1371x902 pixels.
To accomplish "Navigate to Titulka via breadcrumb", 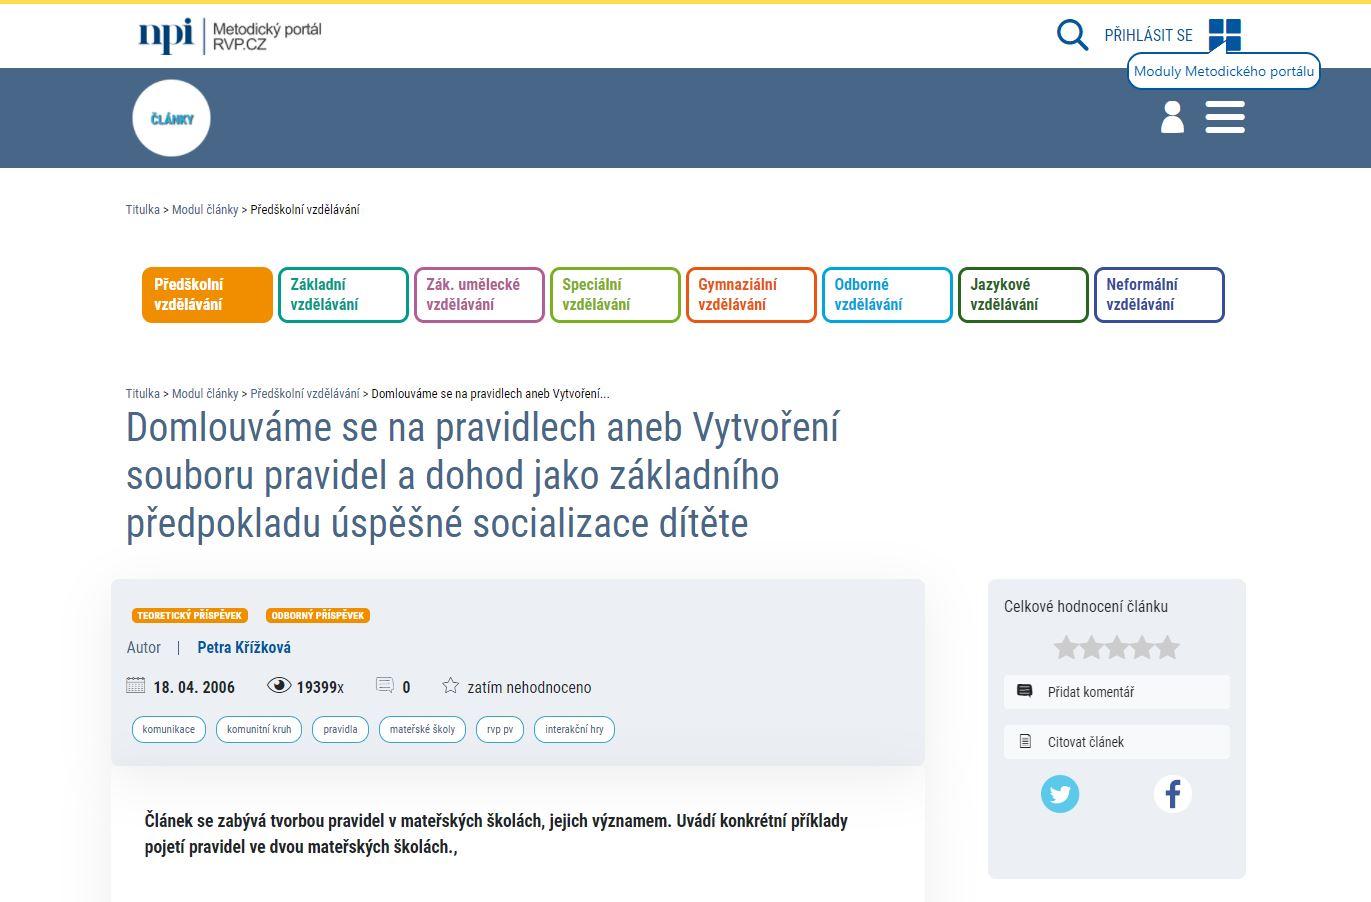I will click(x=142, y=209).
